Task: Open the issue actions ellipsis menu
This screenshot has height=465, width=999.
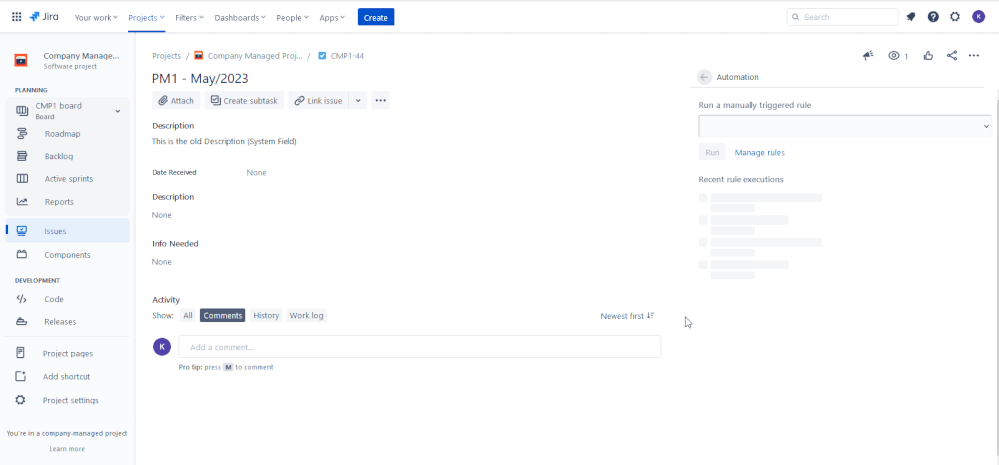Action: [x=974, y=56]
